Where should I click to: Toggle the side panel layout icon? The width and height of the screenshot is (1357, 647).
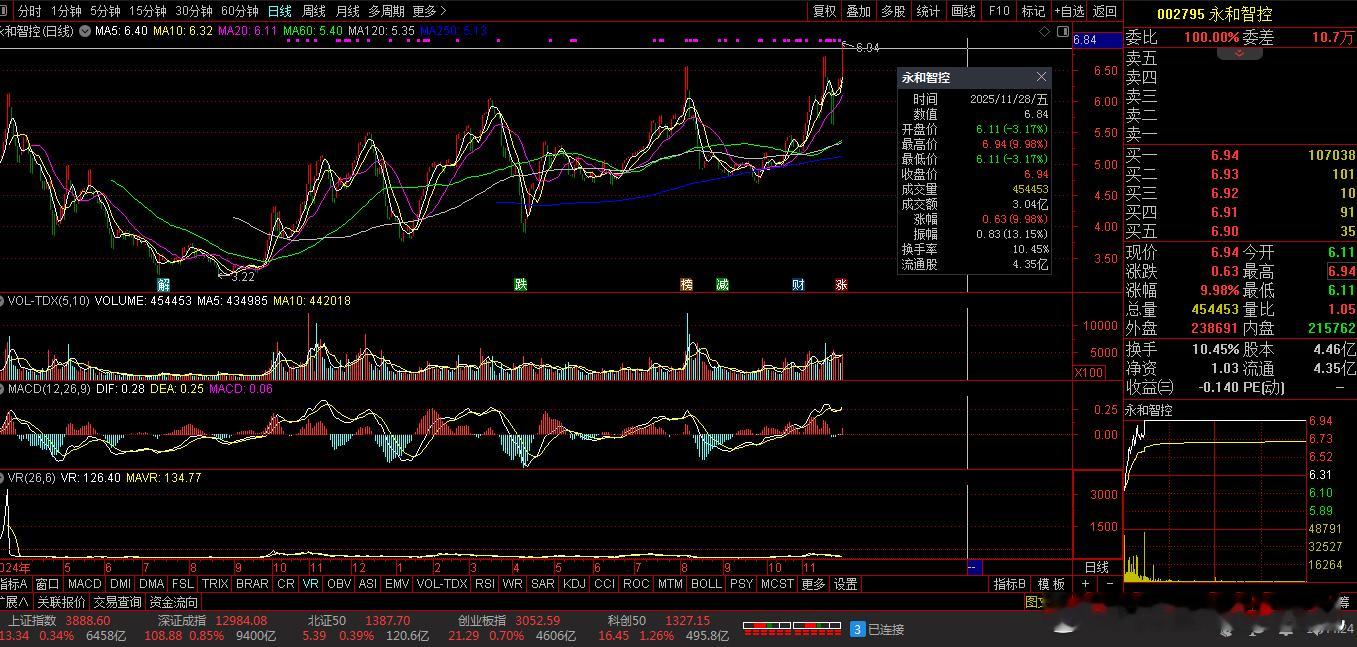[1060, 32]
